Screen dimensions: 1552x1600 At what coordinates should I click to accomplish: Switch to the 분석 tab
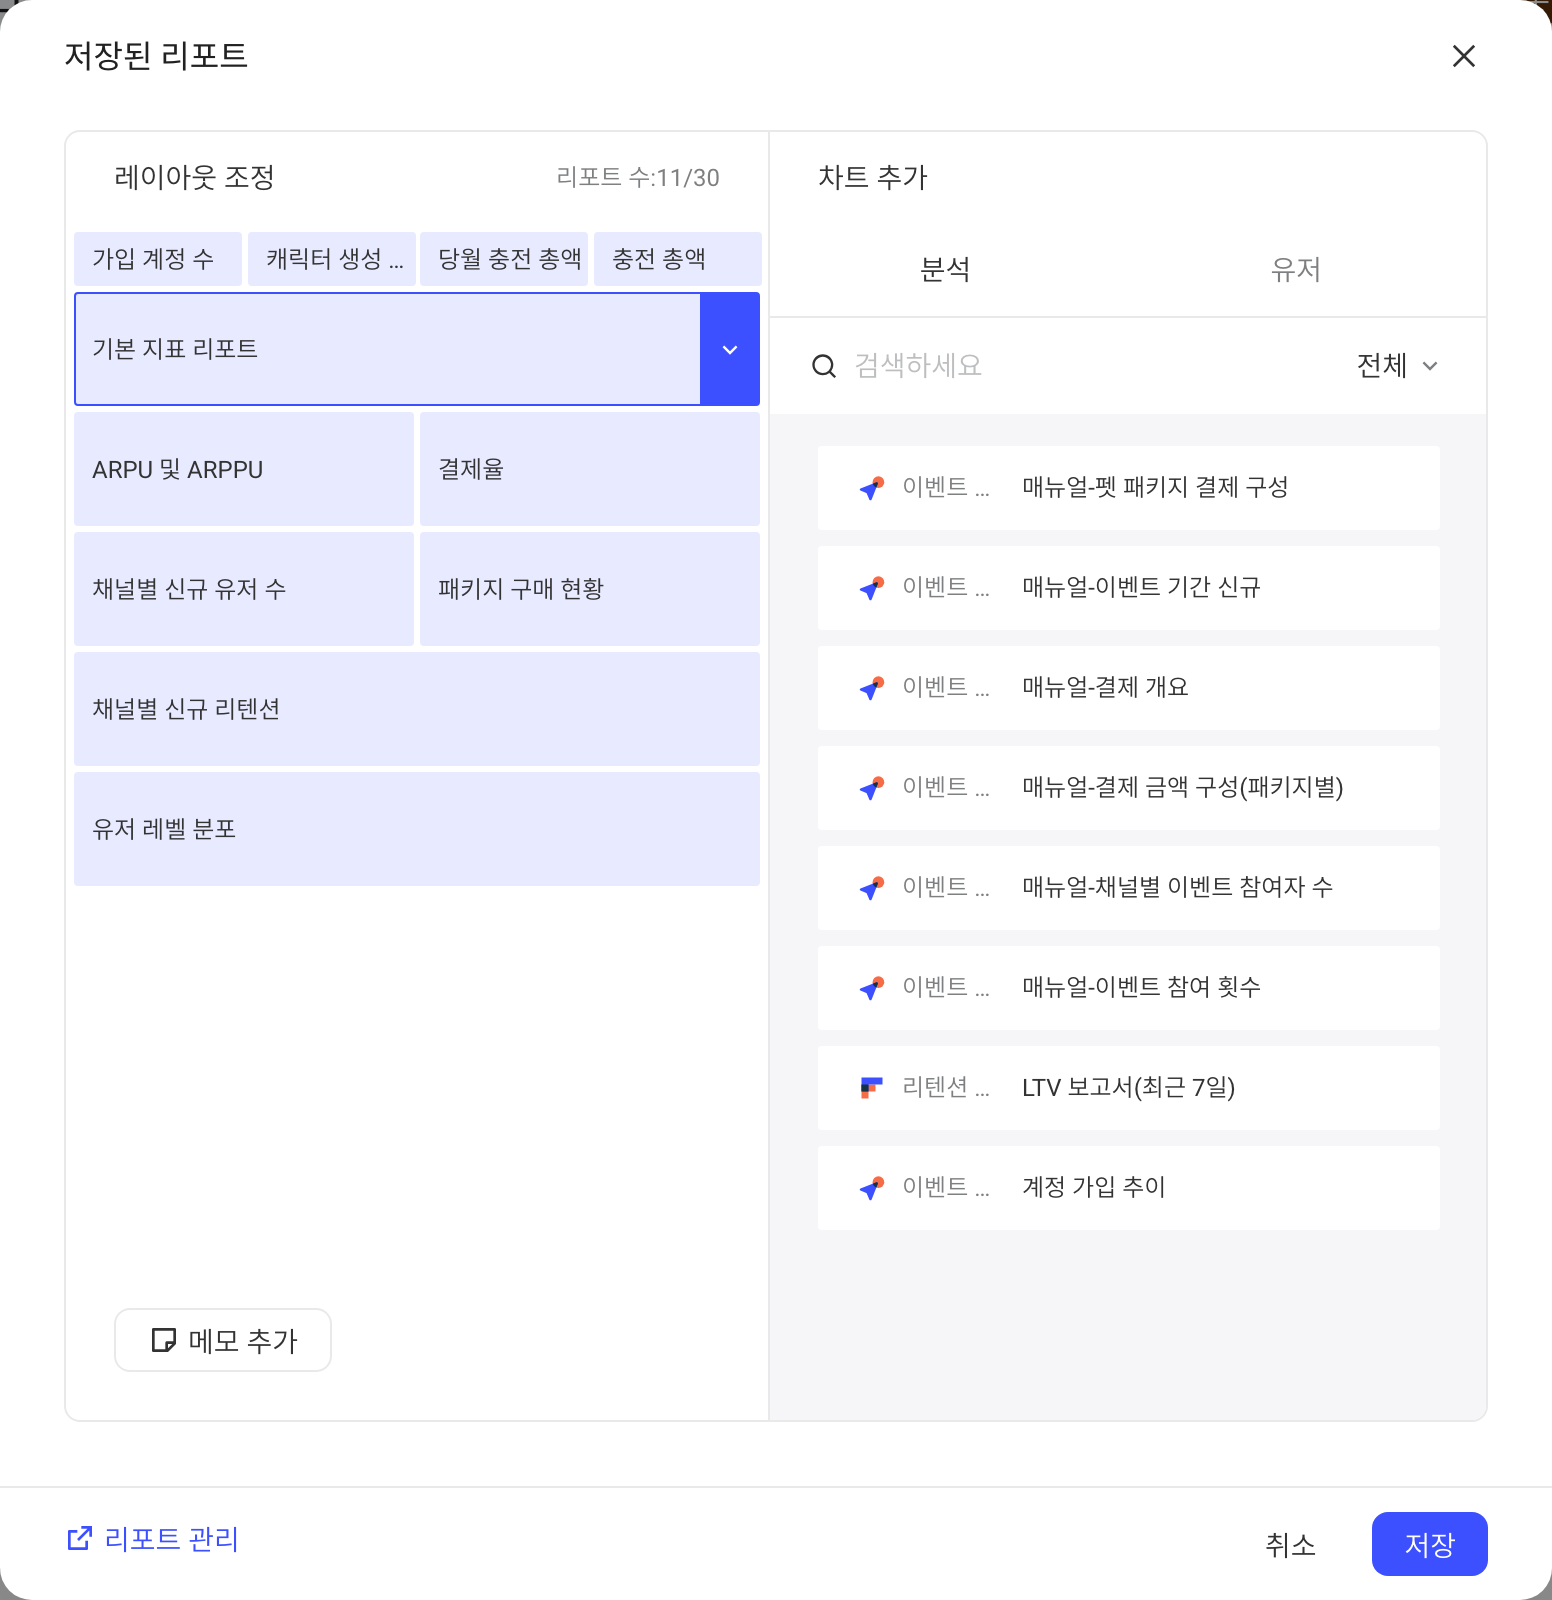click(x=945, y=269)
